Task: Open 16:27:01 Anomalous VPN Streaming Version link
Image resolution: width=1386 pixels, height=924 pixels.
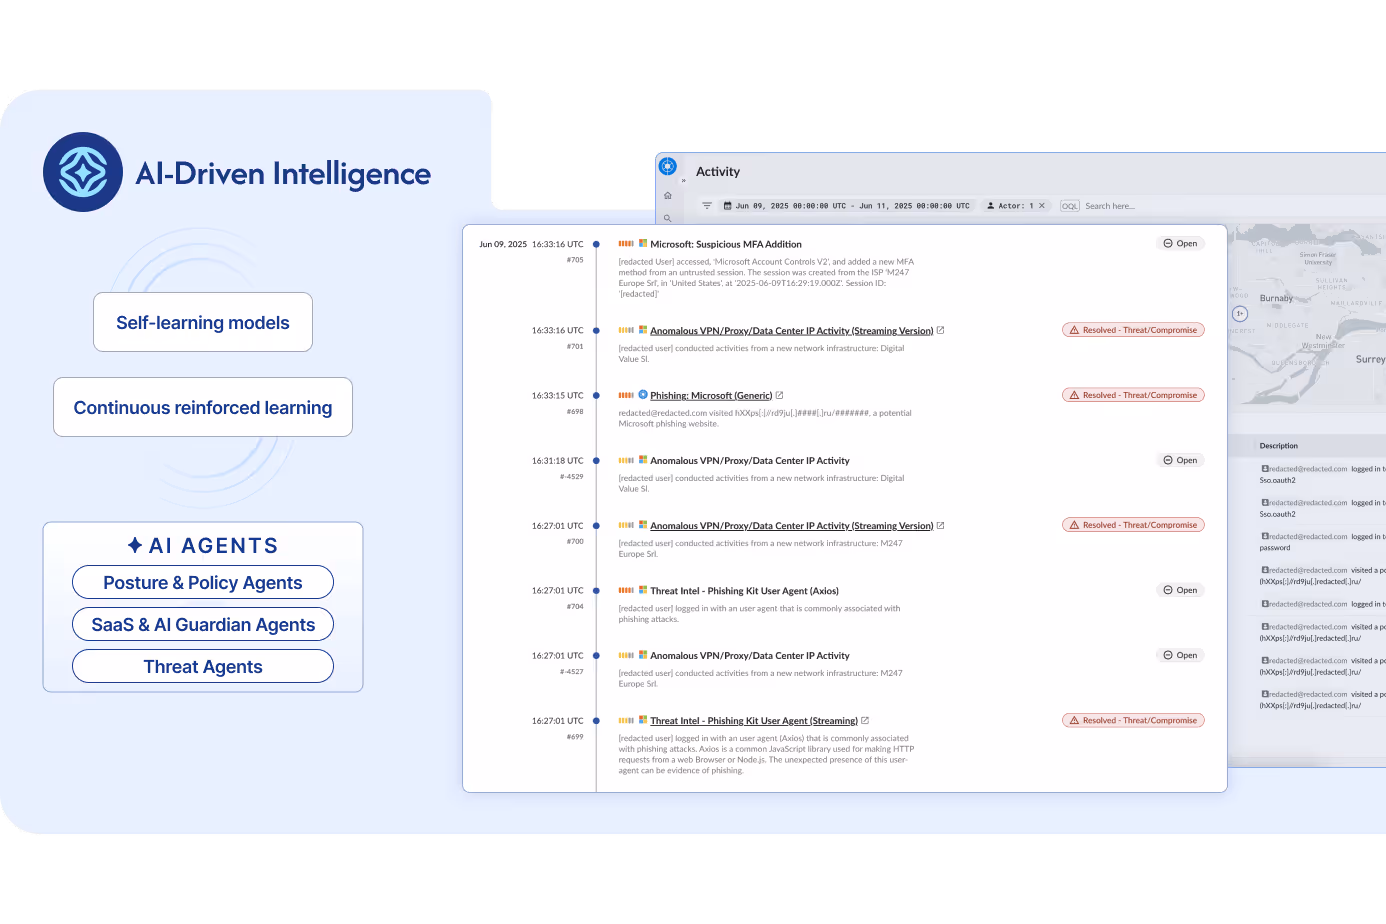Action: 791,526
